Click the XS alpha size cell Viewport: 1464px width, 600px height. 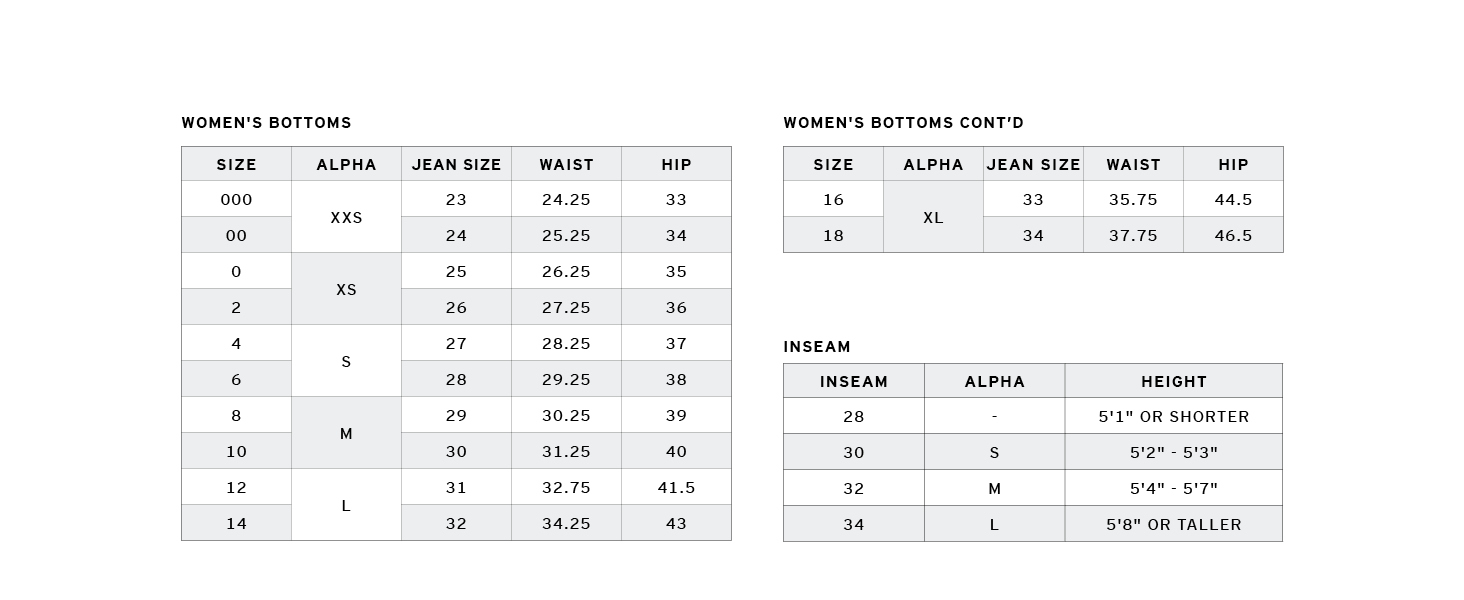coord(346,289)
